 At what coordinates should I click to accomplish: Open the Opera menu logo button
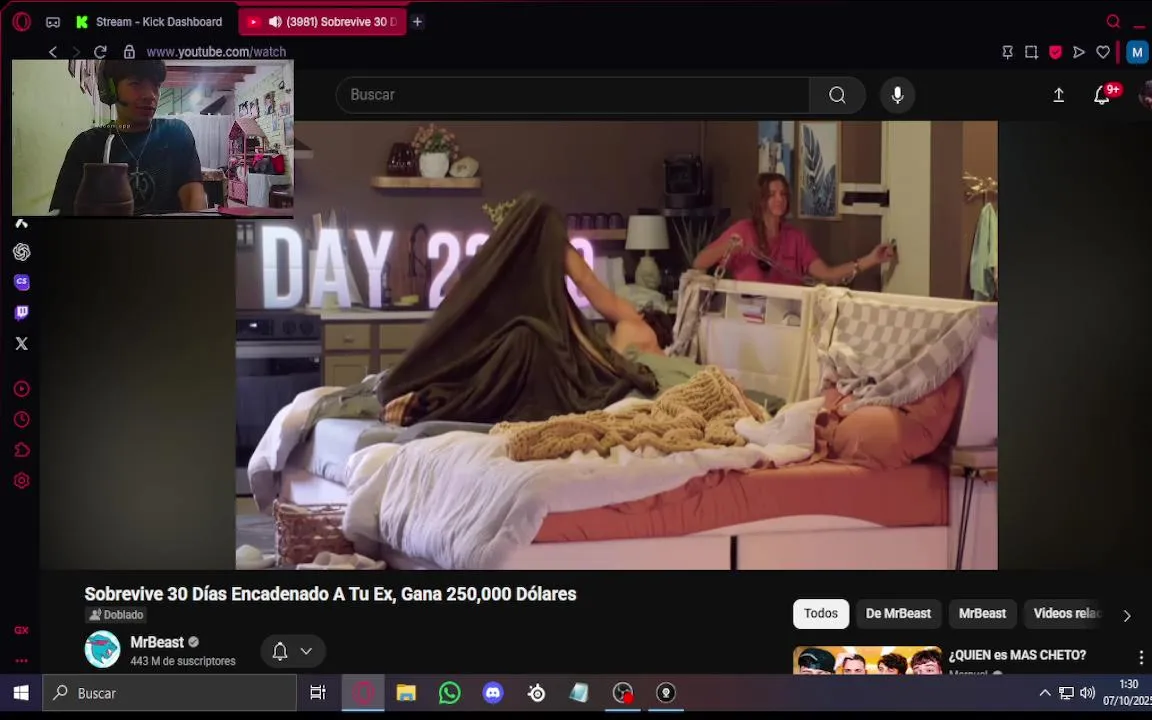coord(21,22)
